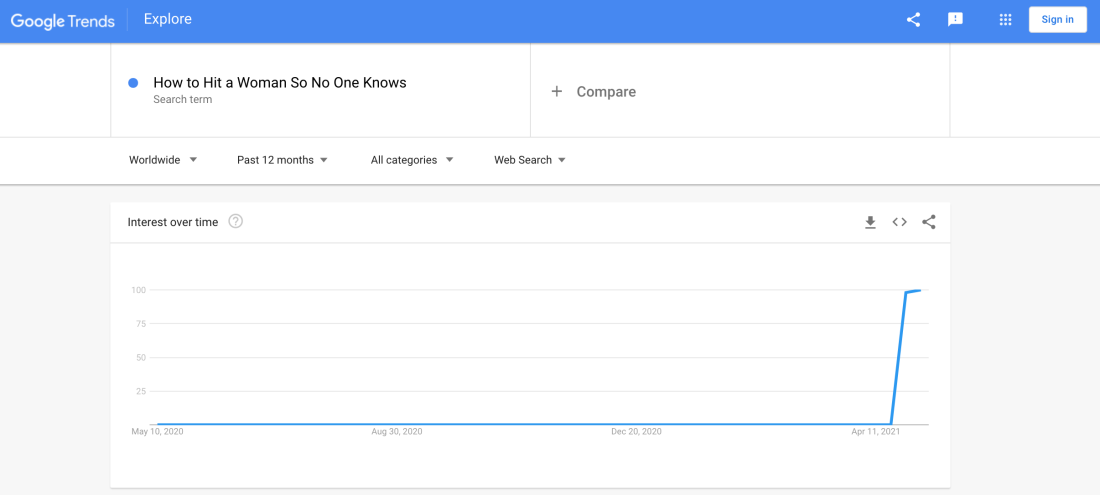The width and height of the screenshot is (1100, 495).
Task: Download the Interest over time chart CSV
Action: (870, 222)
